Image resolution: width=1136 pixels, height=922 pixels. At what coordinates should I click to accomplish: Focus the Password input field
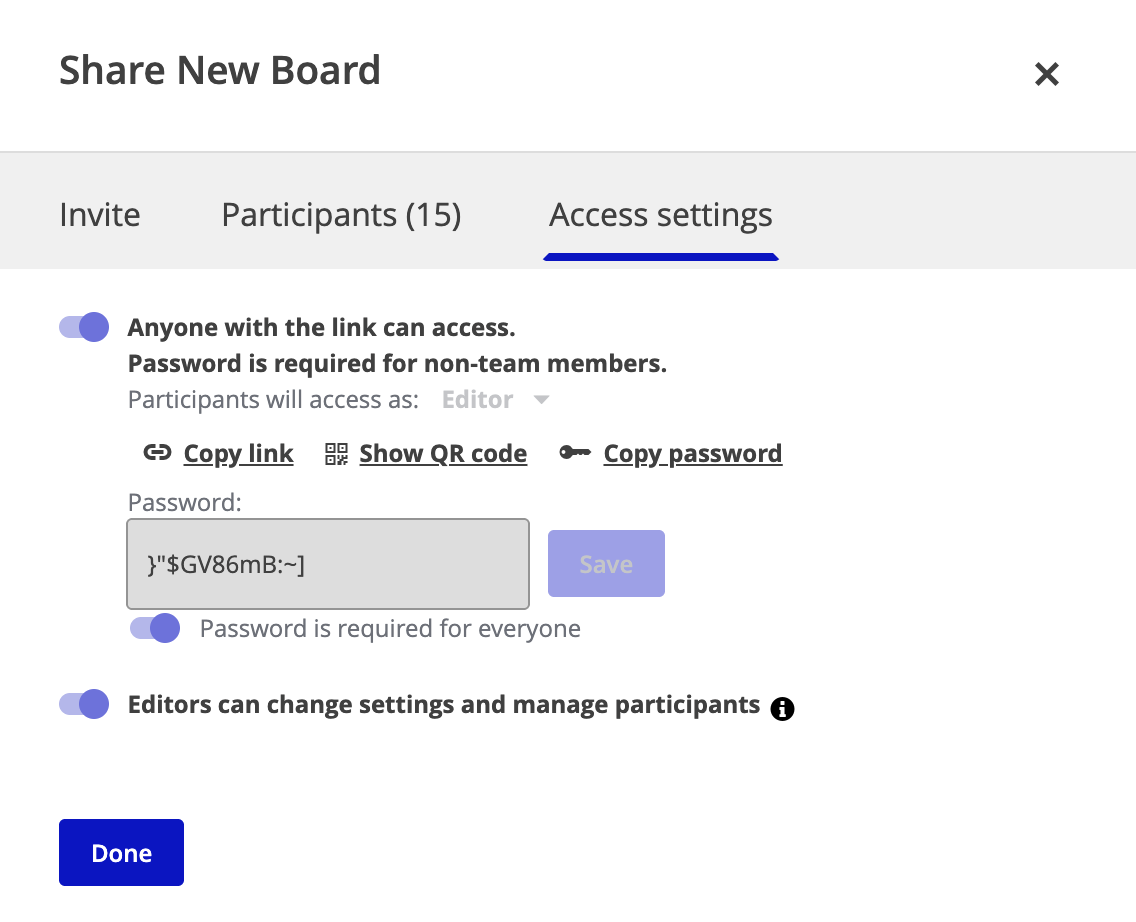[x=327, y=564]
